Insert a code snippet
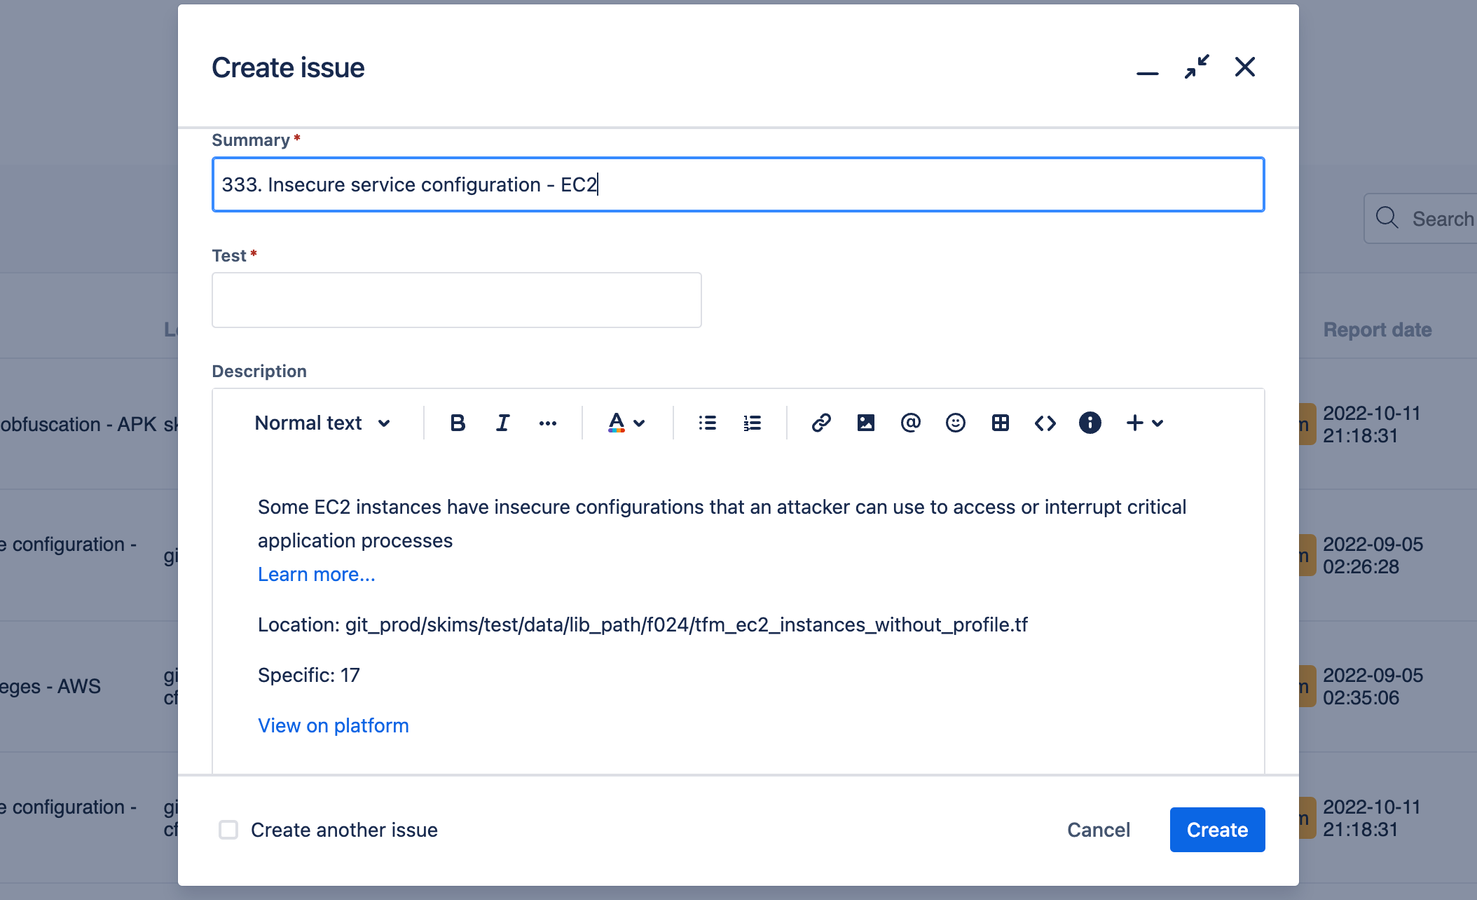 1045,423
